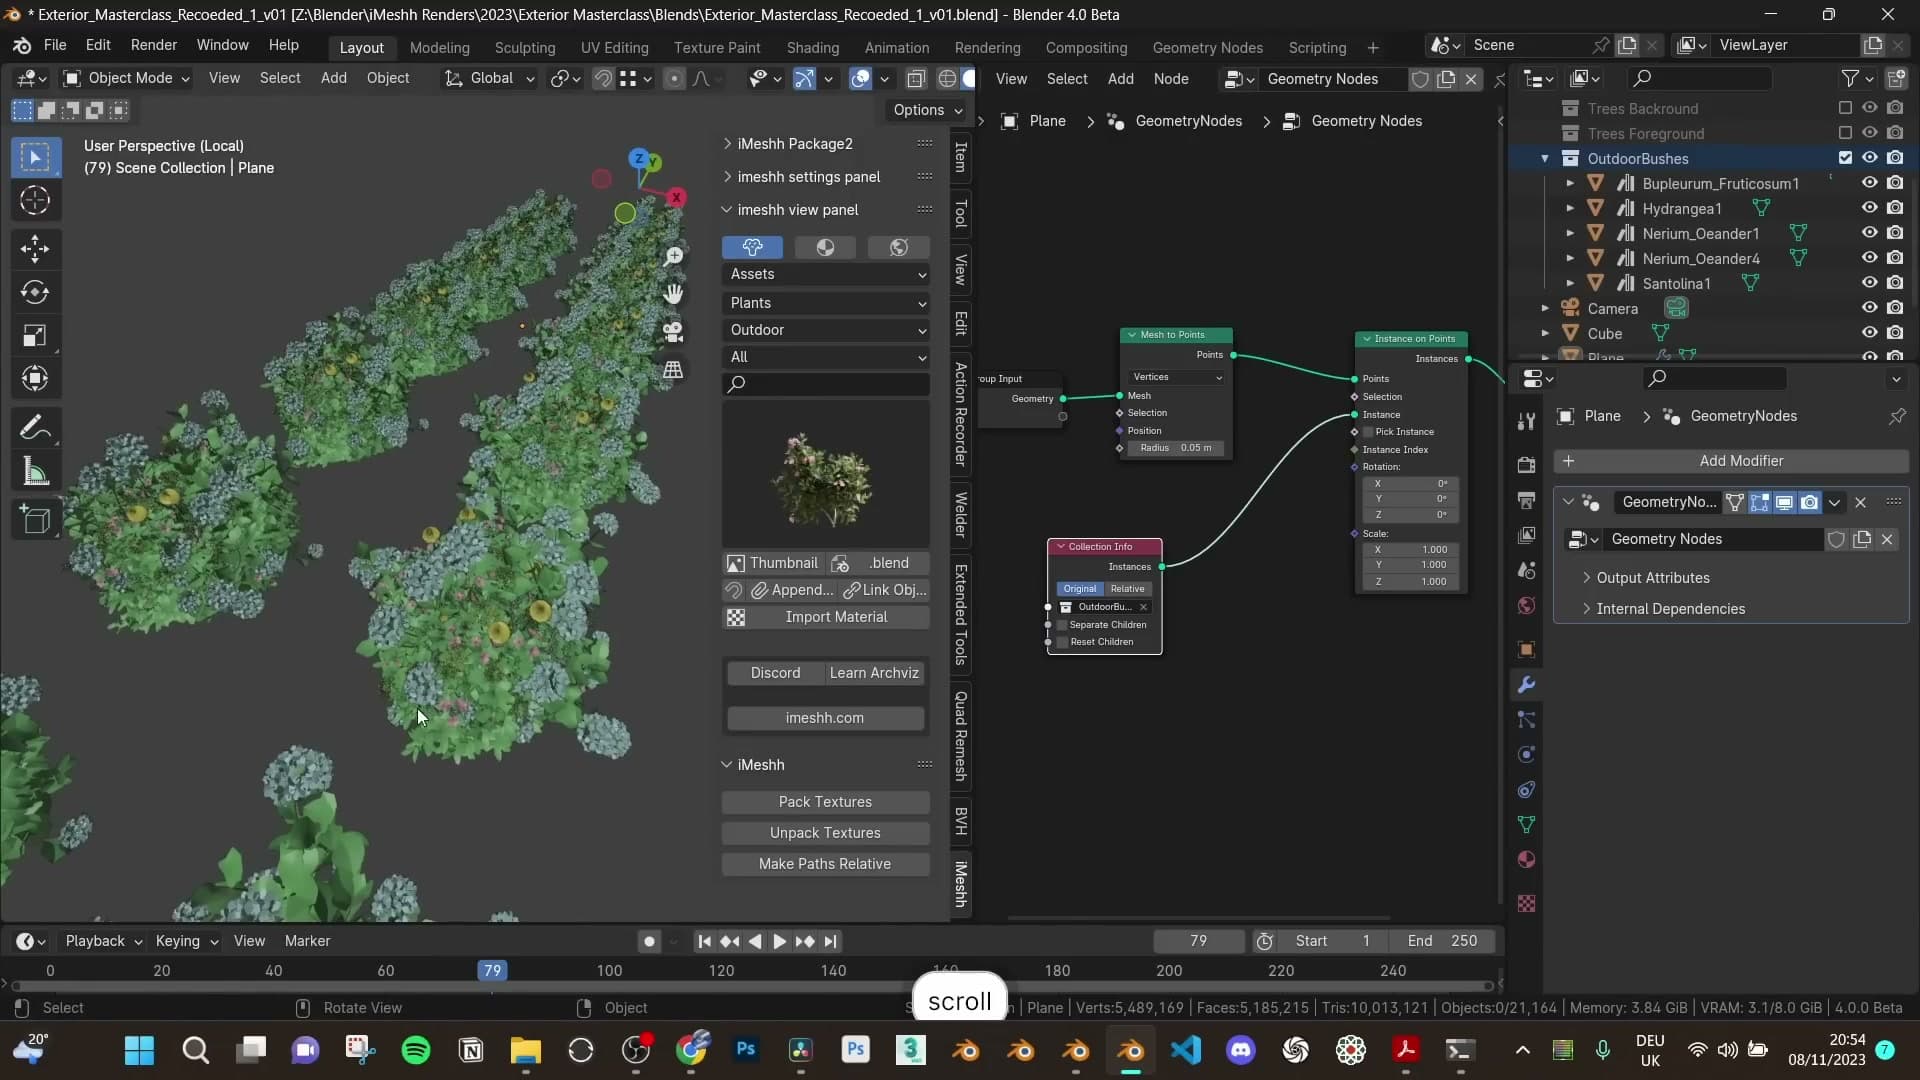Pin the Plane modifier properties
The image size is (1920, 1080).
tap(1897, 416)
